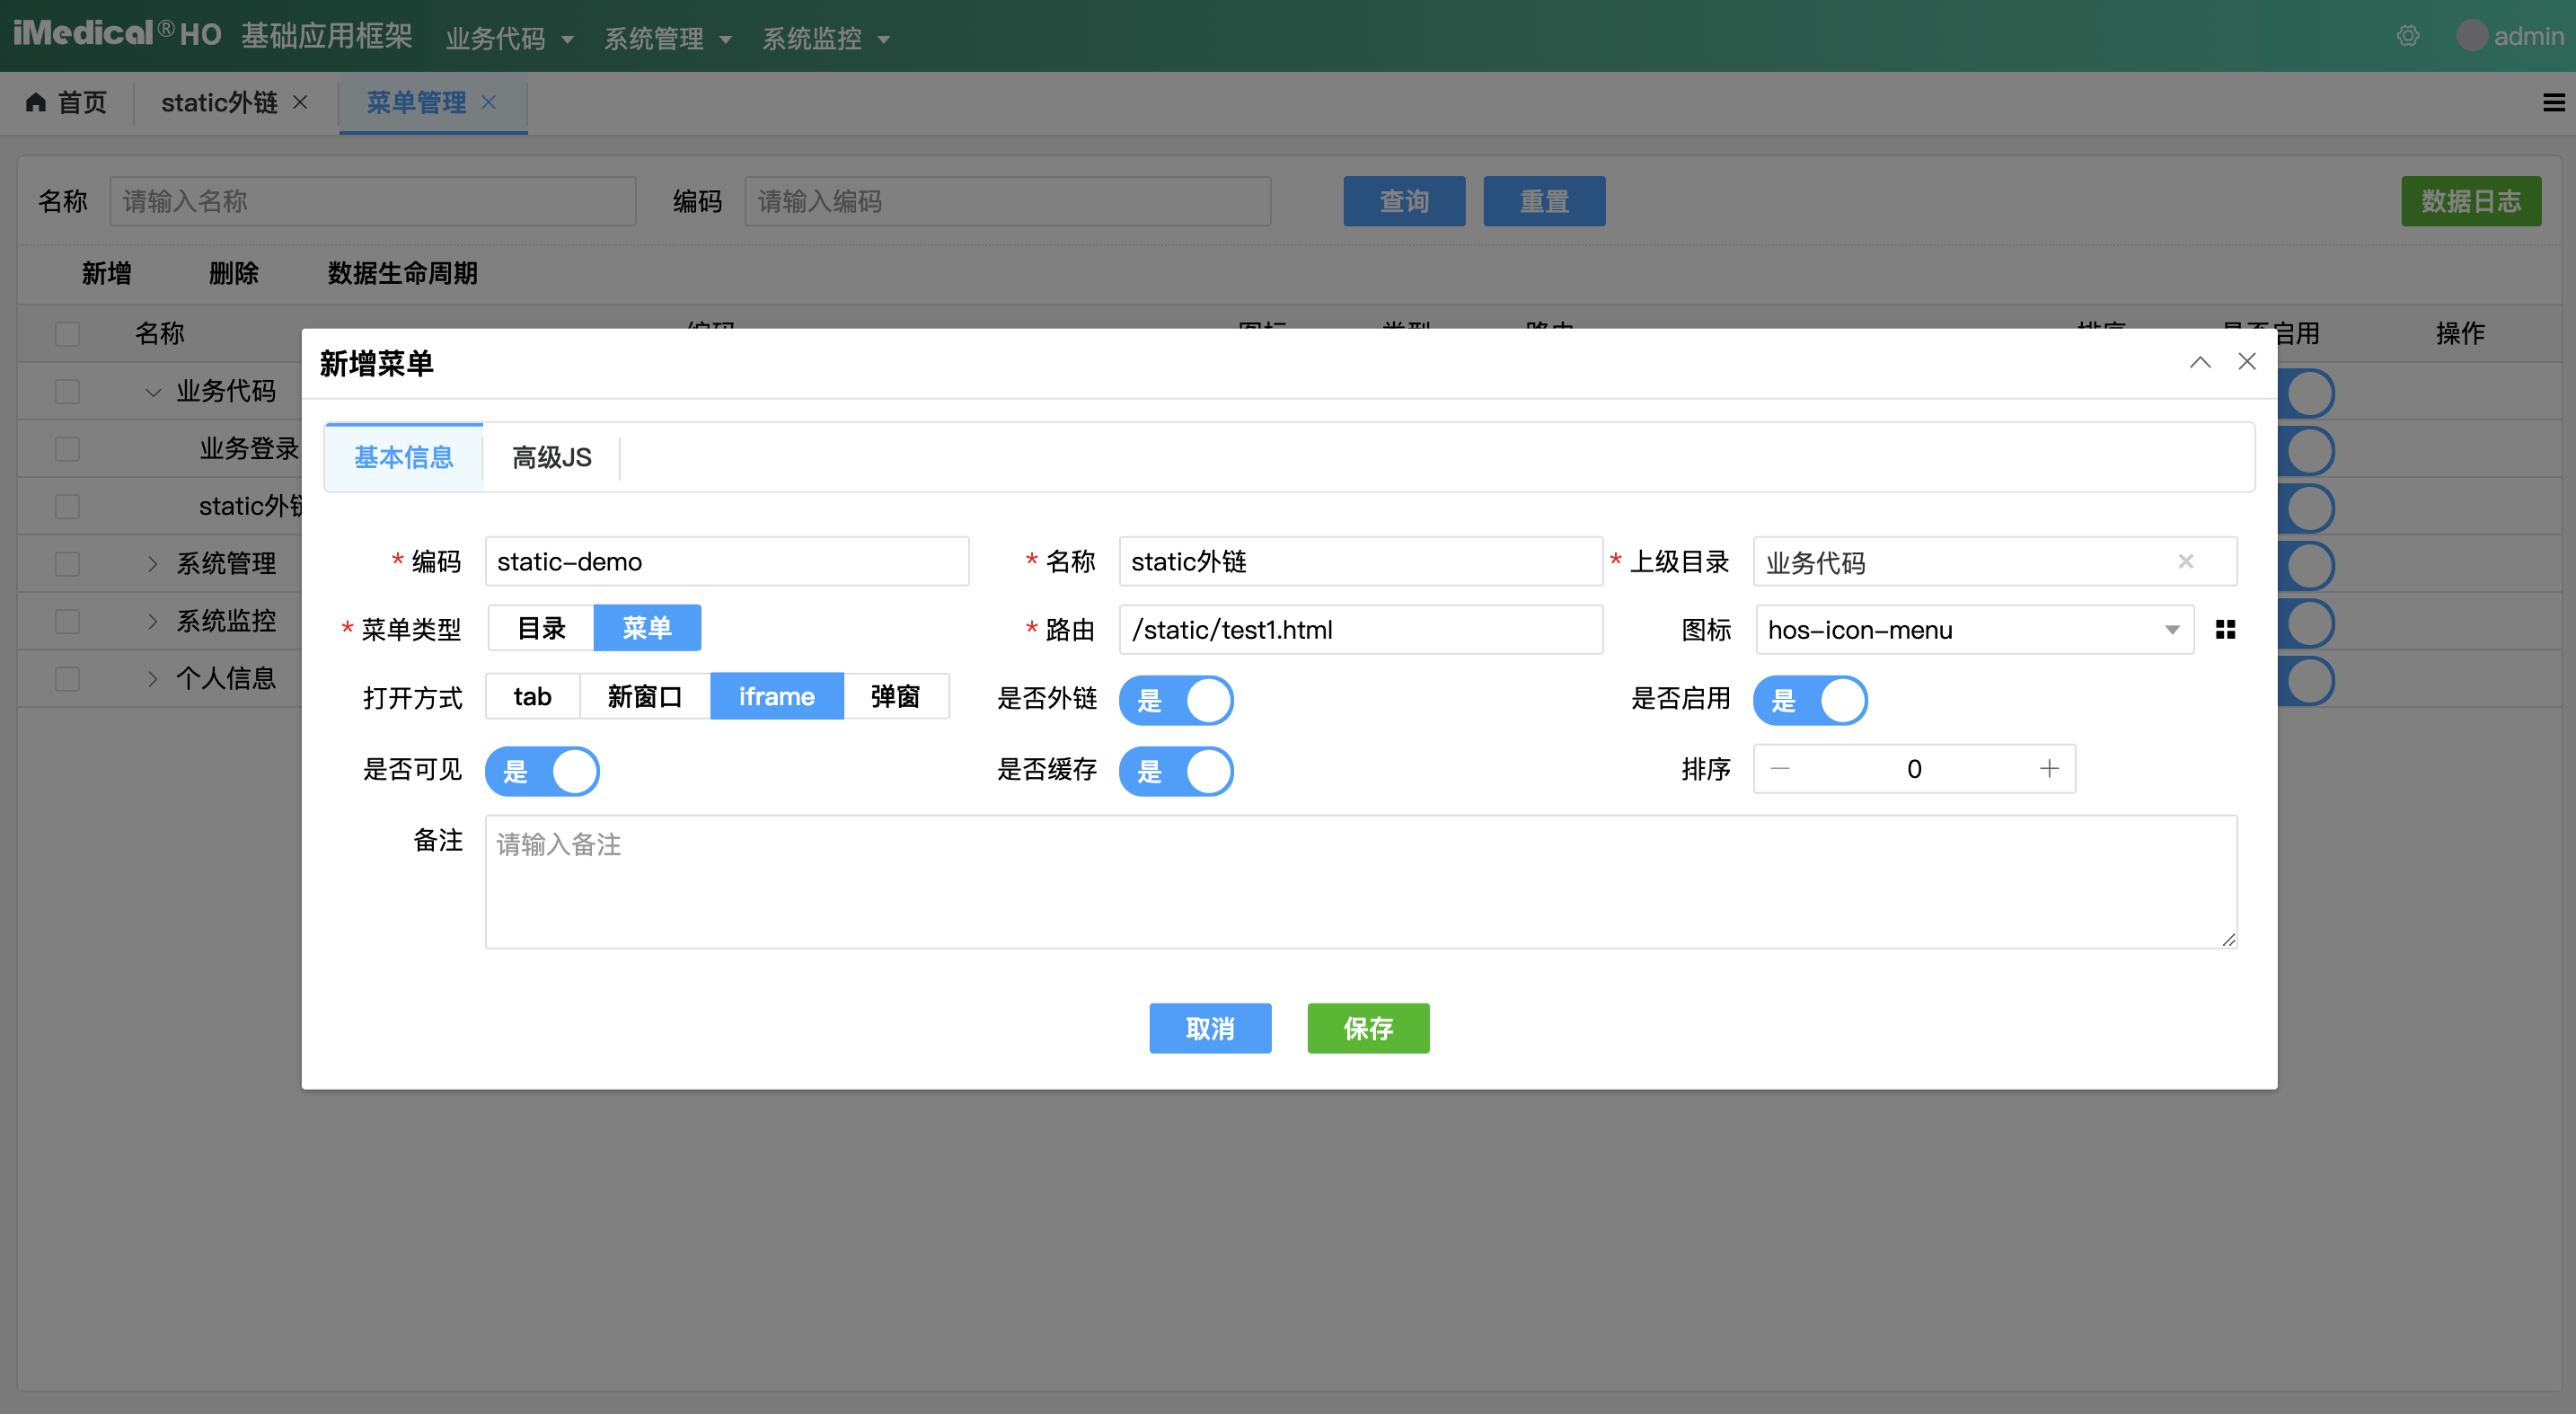Click the hamburger menu icon at right
This screenshot has width=2576, height=1414.
[x=2553, y=102]
